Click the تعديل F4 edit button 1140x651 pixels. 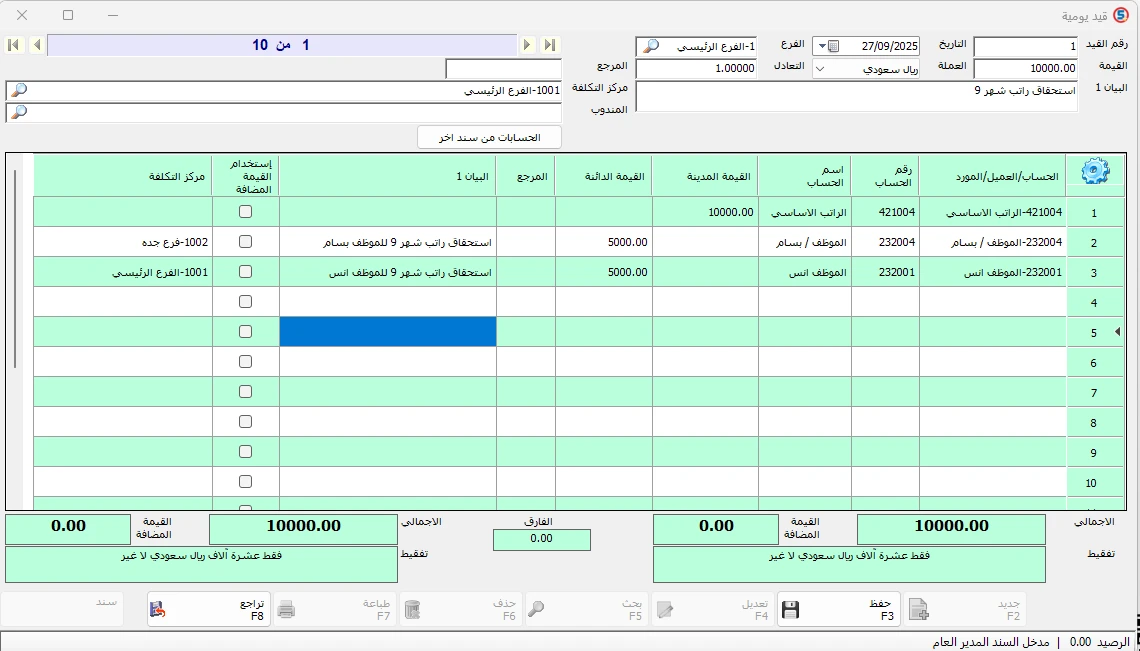pyautogui.click(x=712, y=609)
